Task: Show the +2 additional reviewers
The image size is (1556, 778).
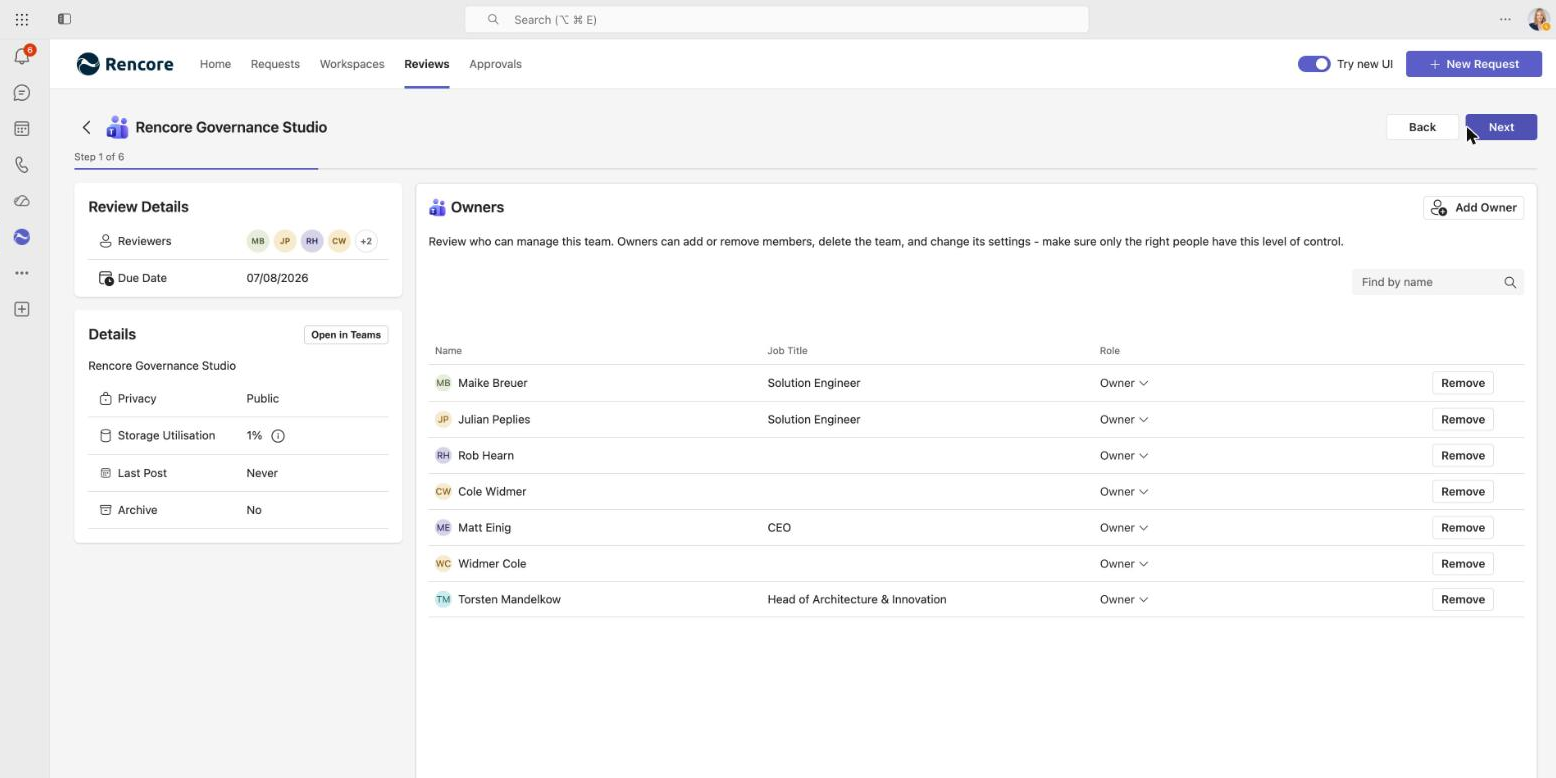Action: 366,241
